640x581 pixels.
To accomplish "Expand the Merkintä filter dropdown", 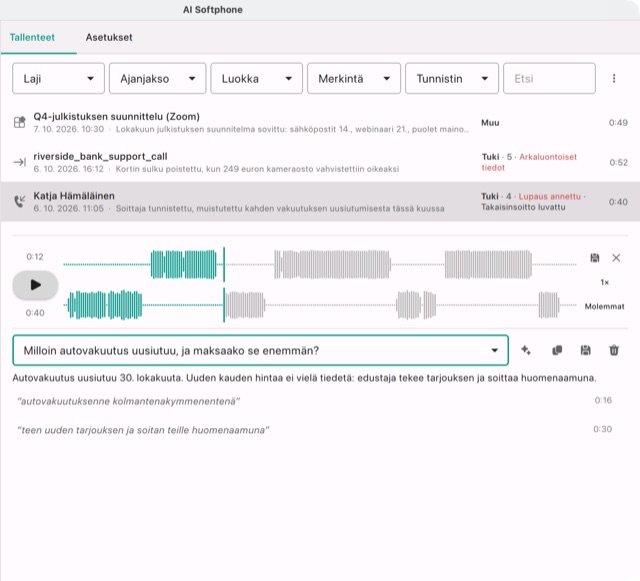I will (x=353, y=78).
